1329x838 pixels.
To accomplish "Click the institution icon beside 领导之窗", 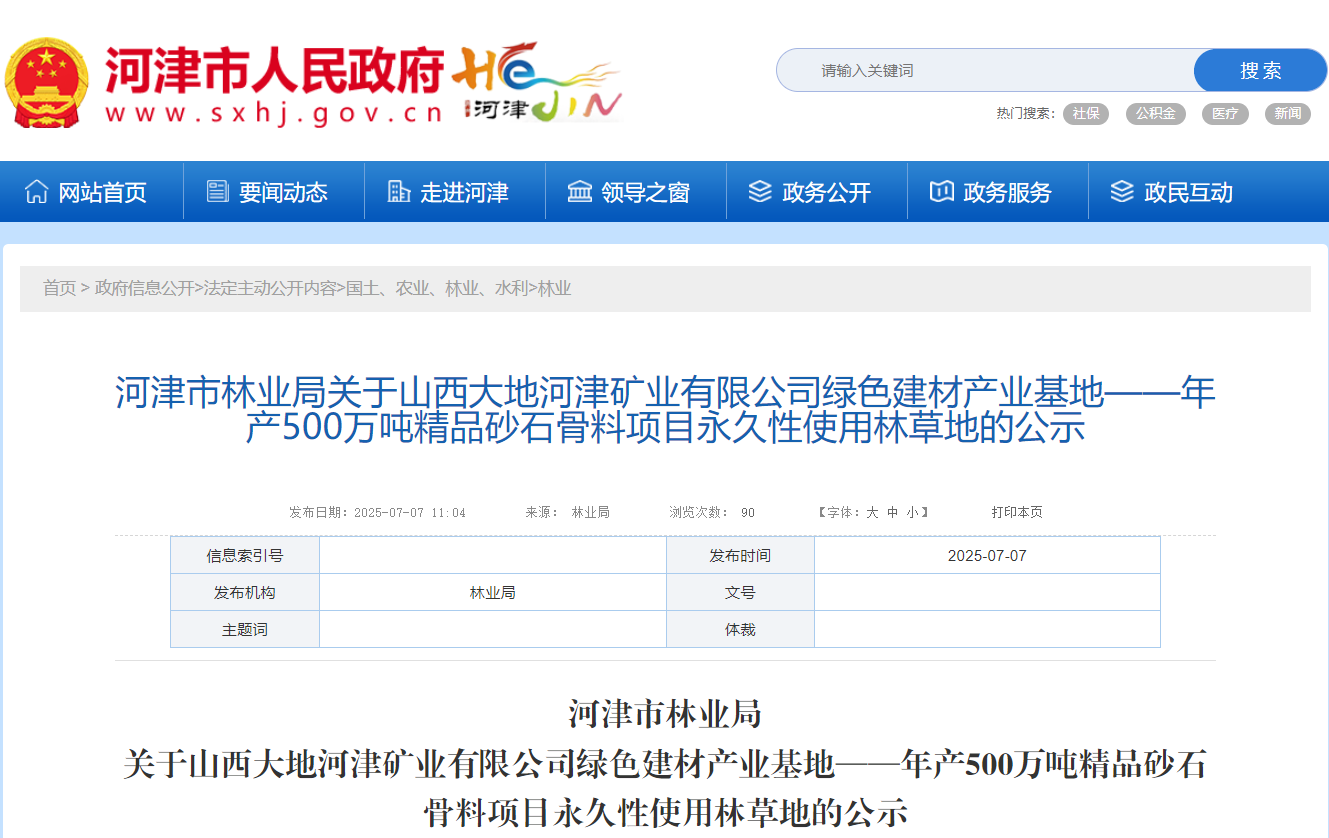I will pos(580,192).
